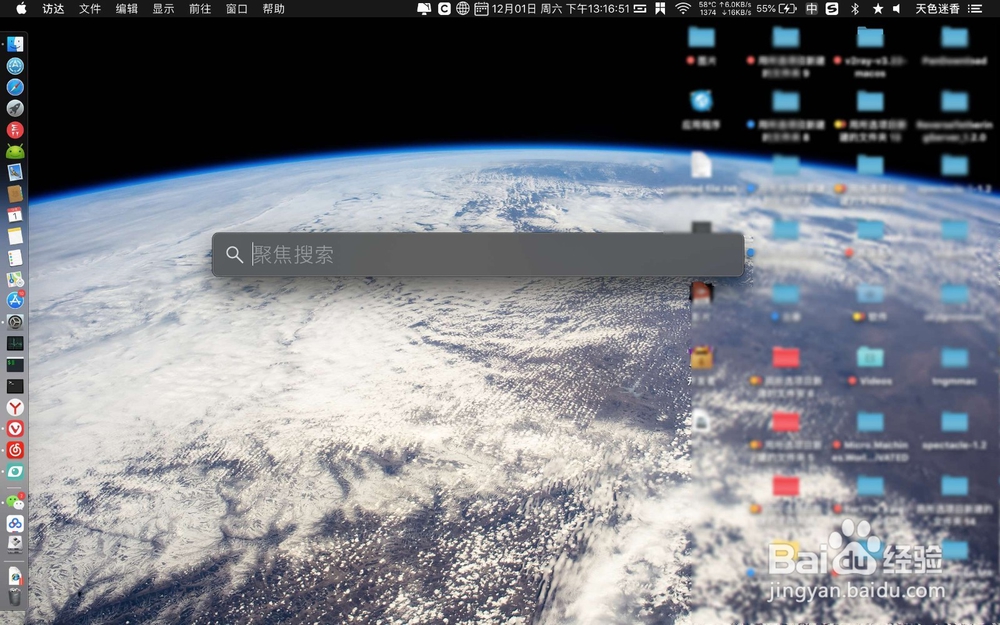Viewport: 1000px width, 625px height.
Task: Open the Yandex browser Y icon
Action: [x=15, y=408]
